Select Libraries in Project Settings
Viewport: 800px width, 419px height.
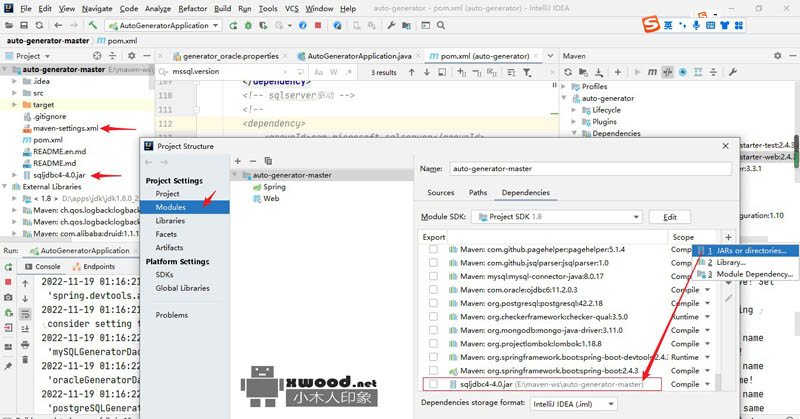170,220
